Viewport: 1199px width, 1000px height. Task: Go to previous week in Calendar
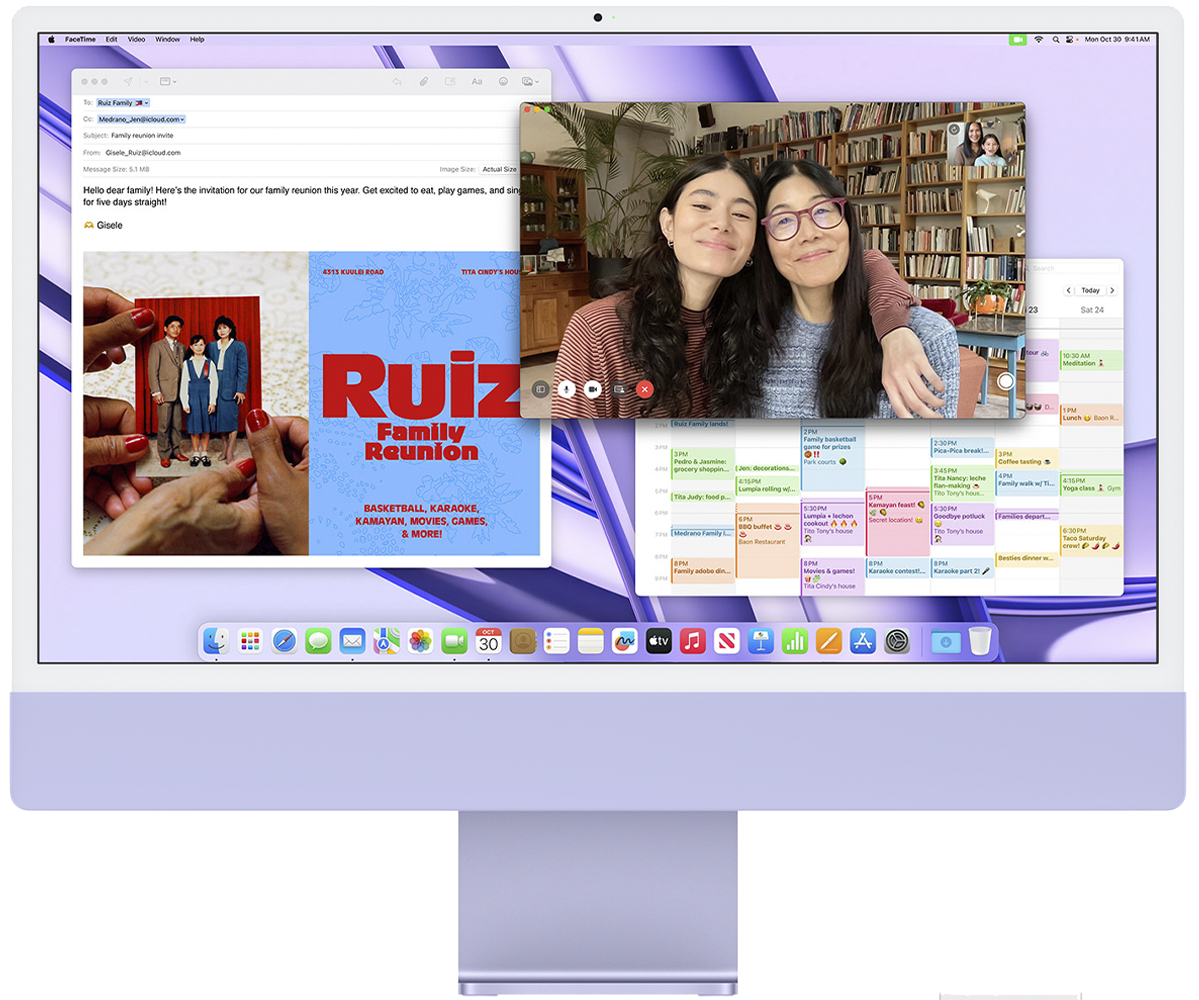click(1068, 291)
